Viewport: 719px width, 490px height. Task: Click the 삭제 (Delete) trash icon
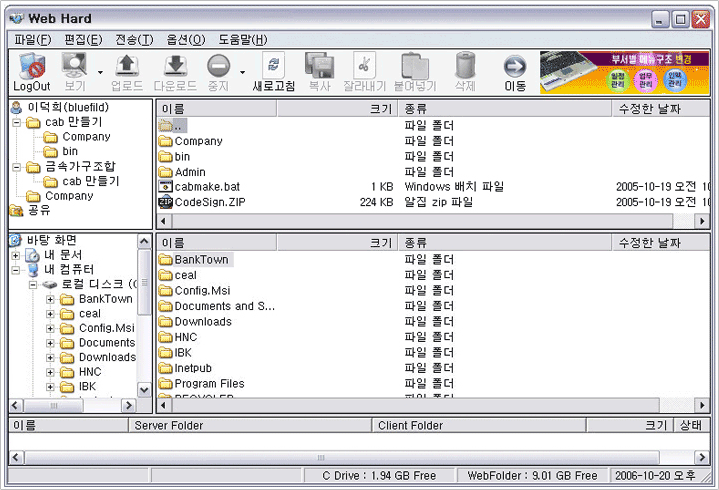[465, 67]
